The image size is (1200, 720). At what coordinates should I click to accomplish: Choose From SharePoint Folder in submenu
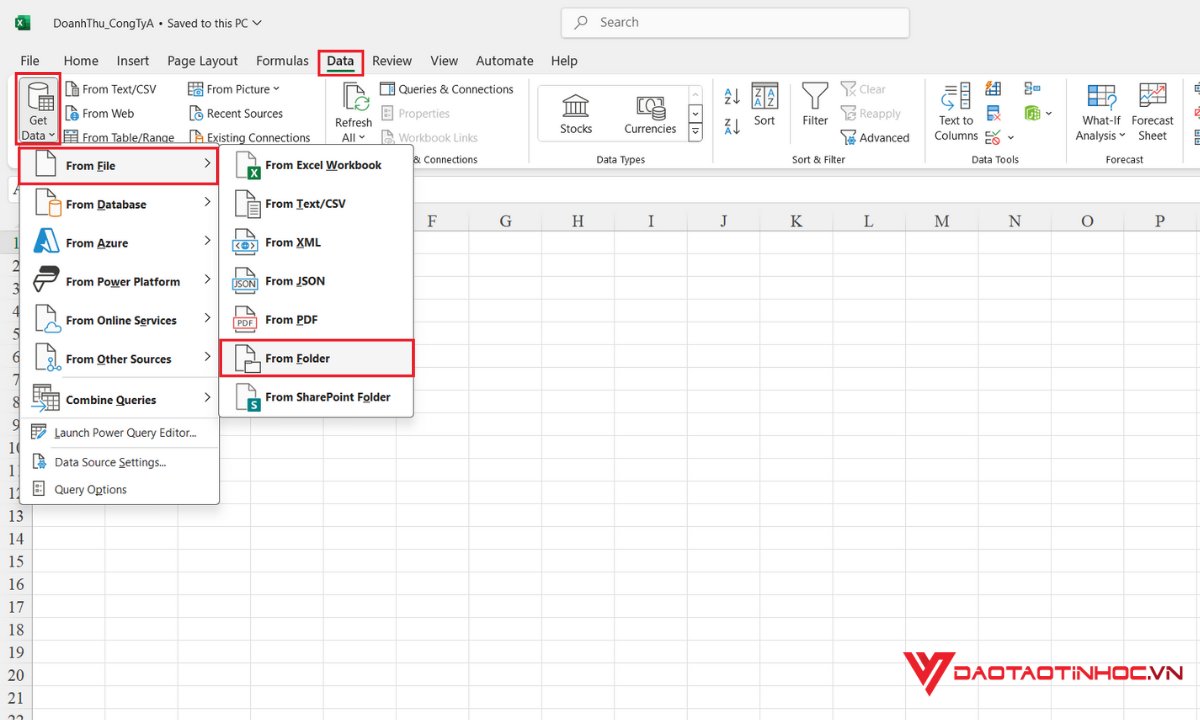pos(316,397)
